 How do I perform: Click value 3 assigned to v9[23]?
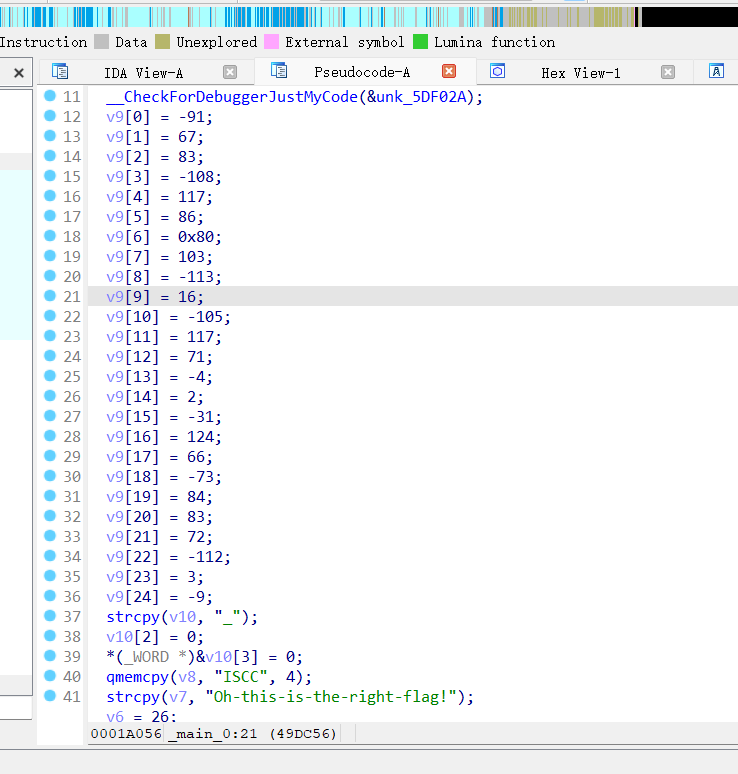pos(192,577)
